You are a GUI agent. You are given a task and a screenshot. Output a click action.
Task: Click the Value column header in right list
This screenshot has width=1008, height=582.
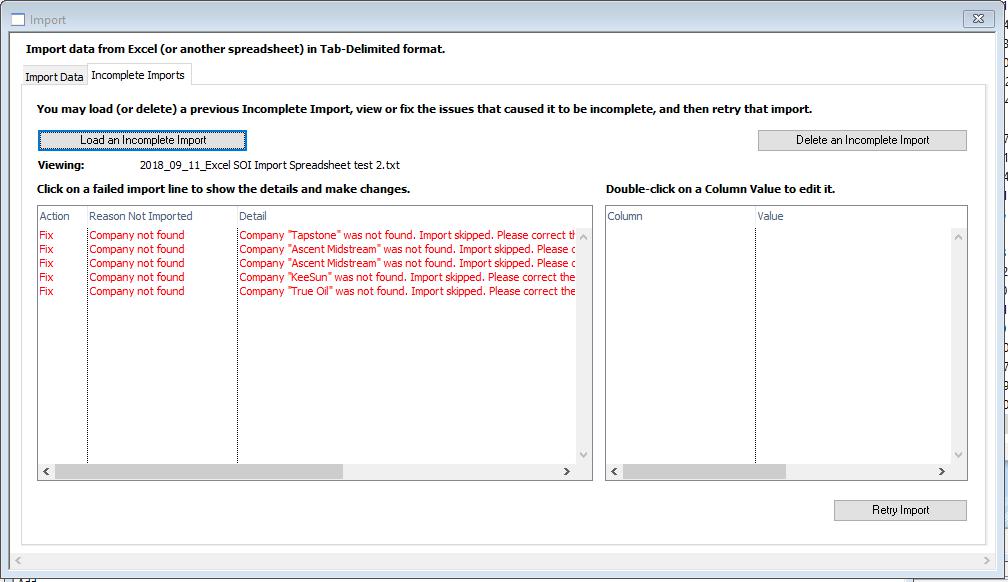click(771, 216)
